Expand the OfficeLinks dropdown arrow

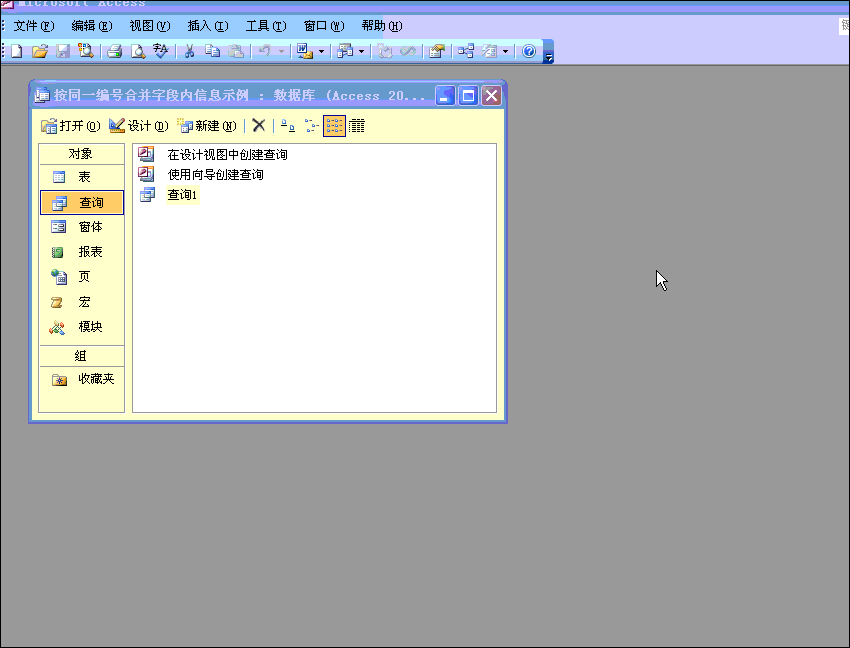[x=321, y=52]
